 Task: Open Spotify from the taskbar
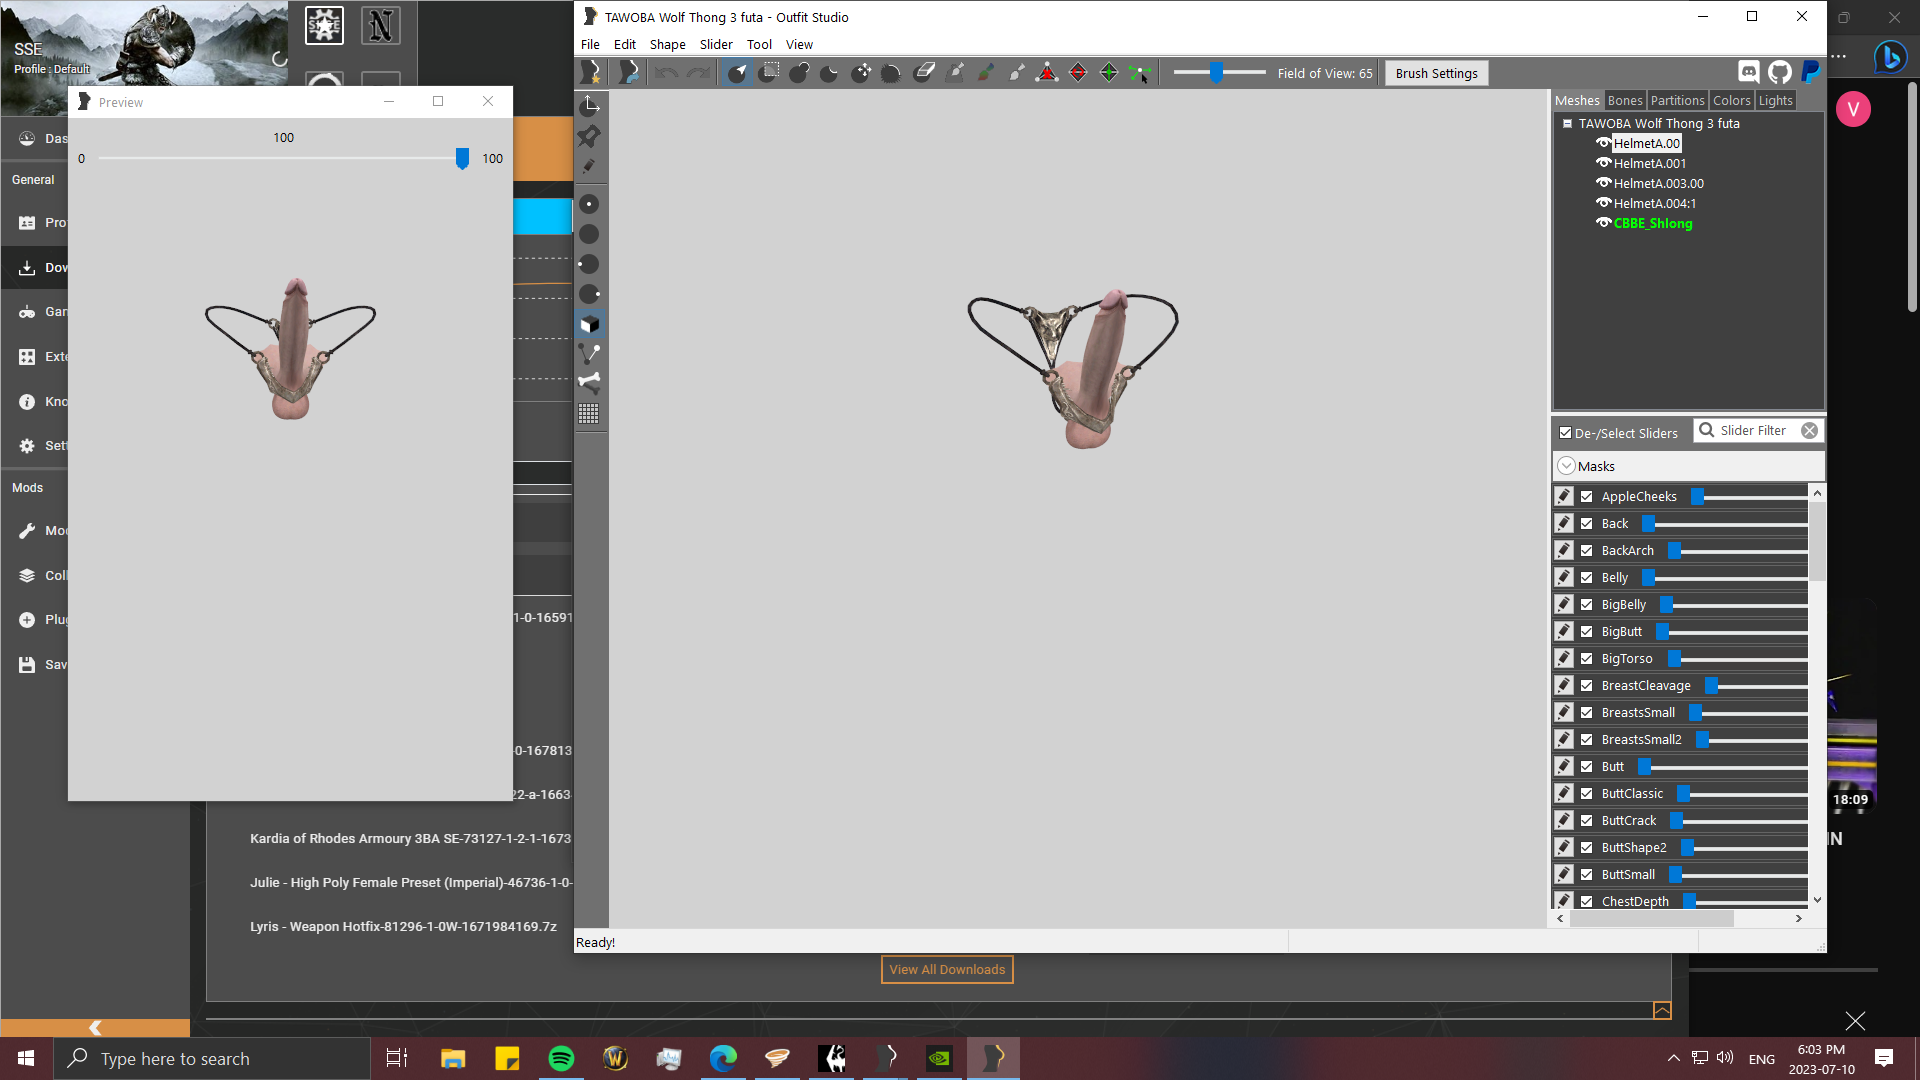click(x=561, y=1058)
